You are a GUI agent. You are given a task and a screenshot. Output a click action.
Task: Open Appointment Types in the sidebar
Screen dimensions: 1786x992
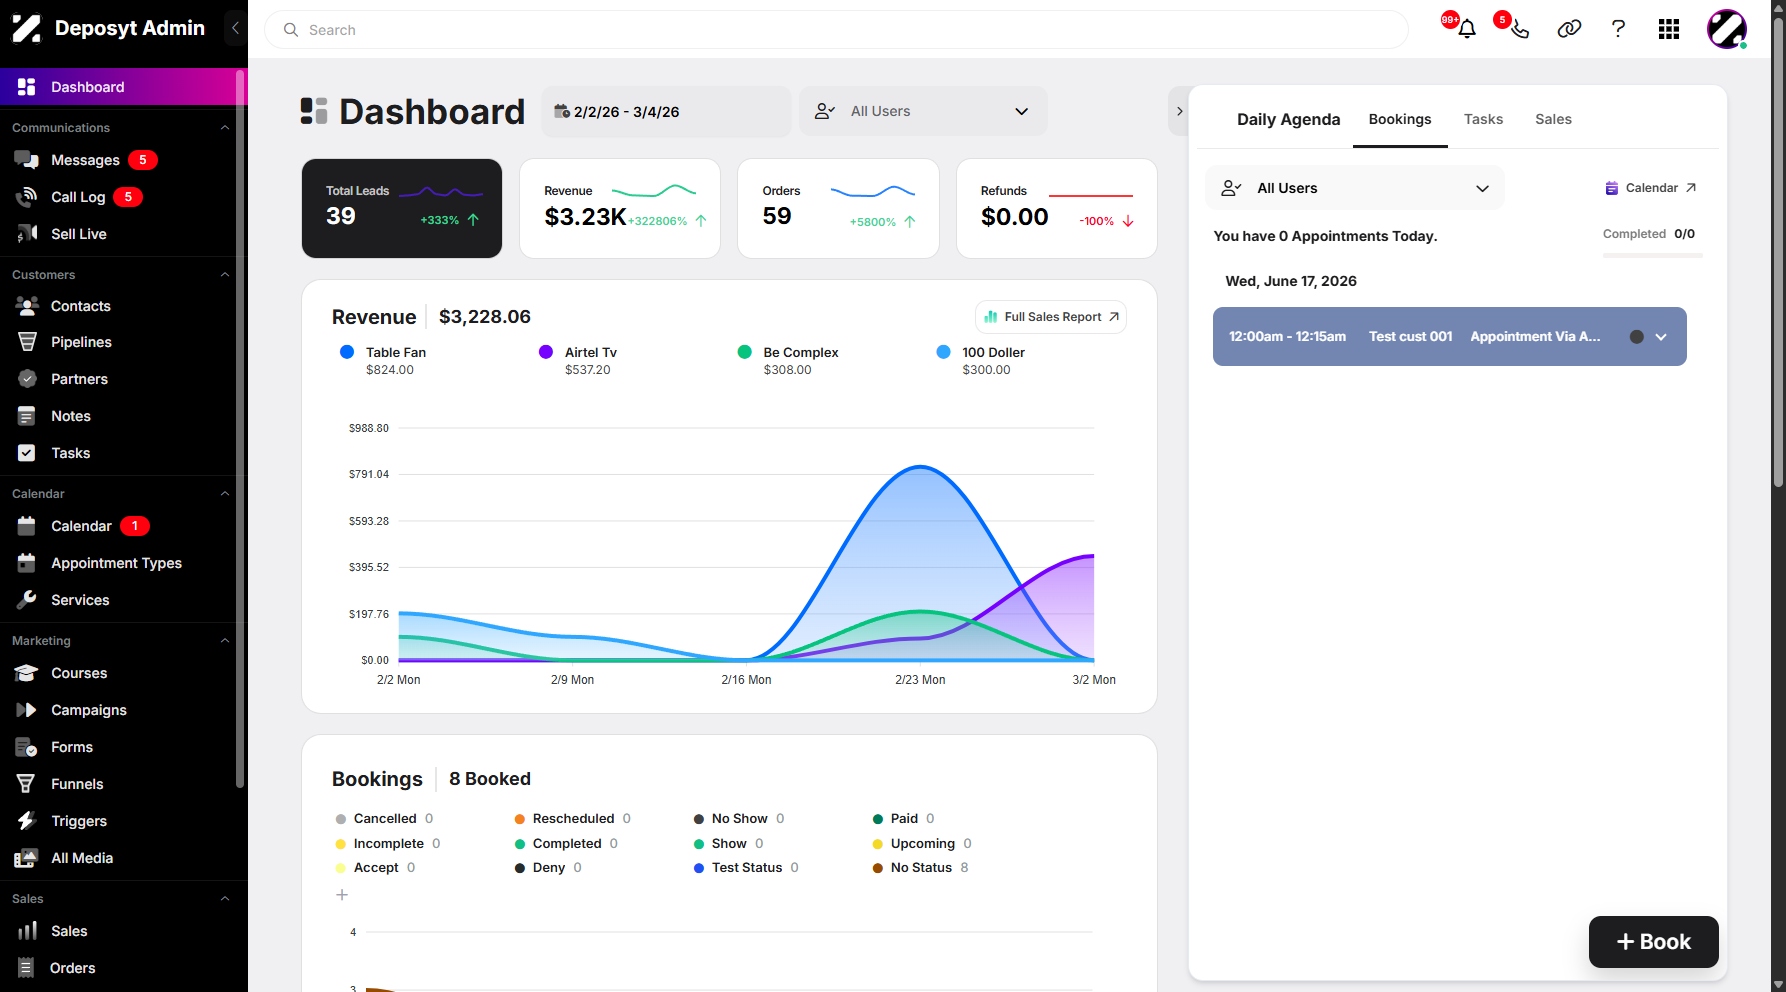coord(118,563)
